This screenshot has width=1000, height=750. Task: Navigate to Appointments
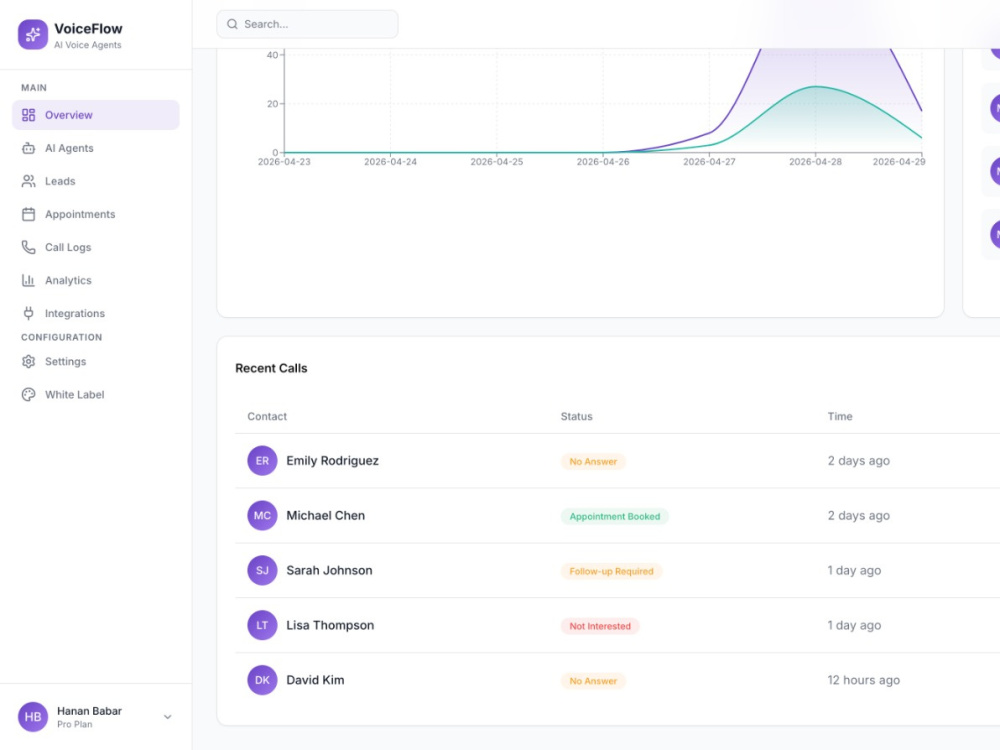(x=96, y=214)
